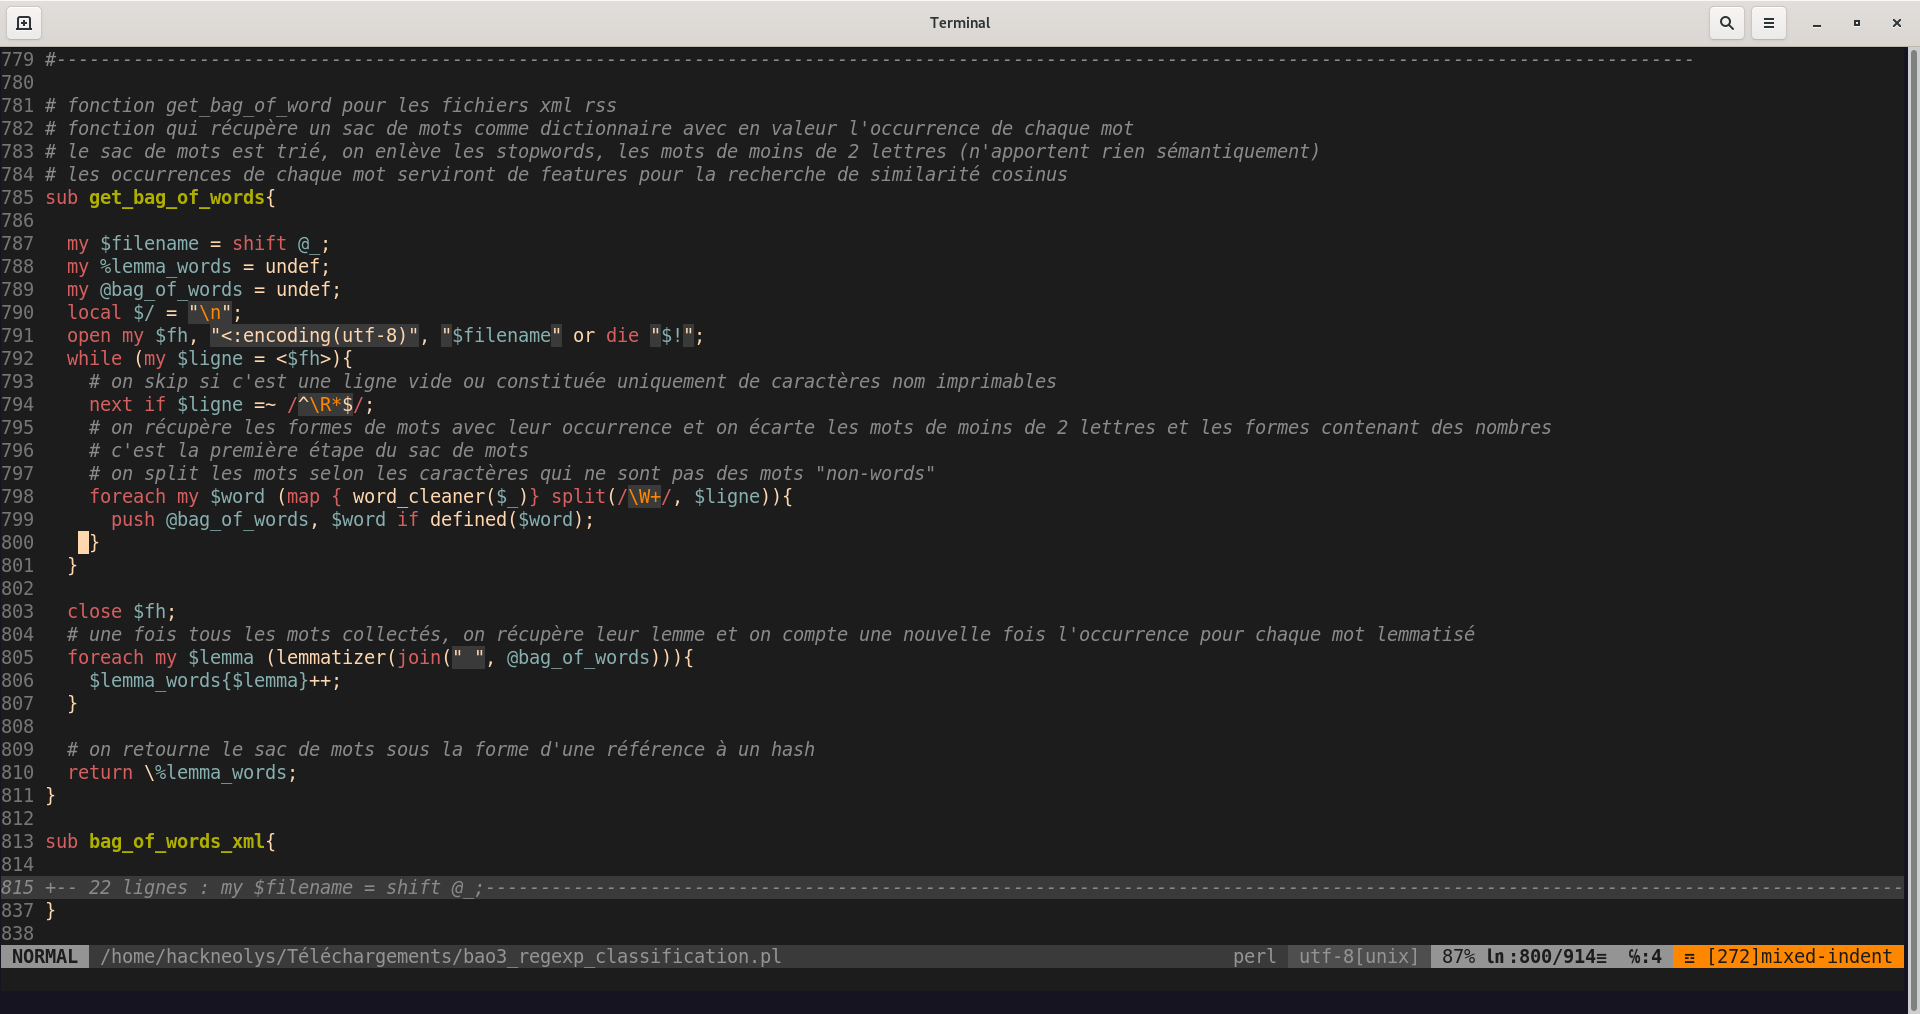Click the comment on line 793

coord(573,381)
